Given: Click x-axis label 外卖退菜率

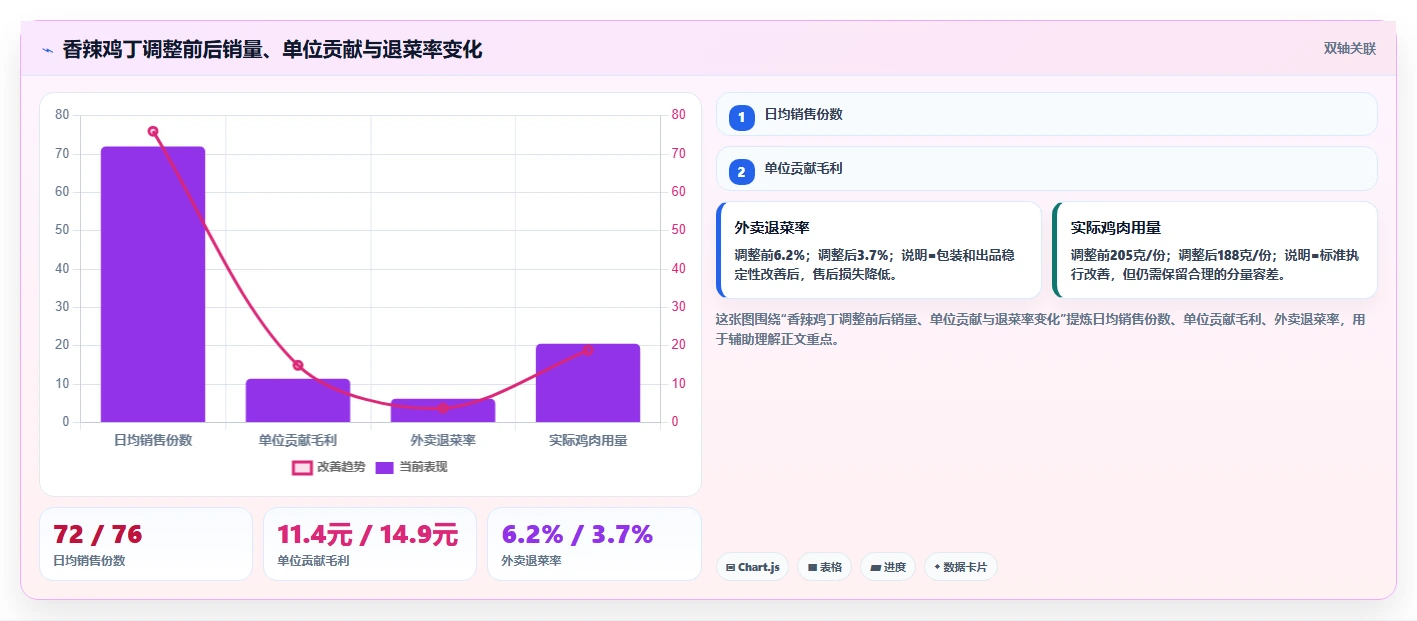Looking at the screenshot, I should (x=443, y=440).
